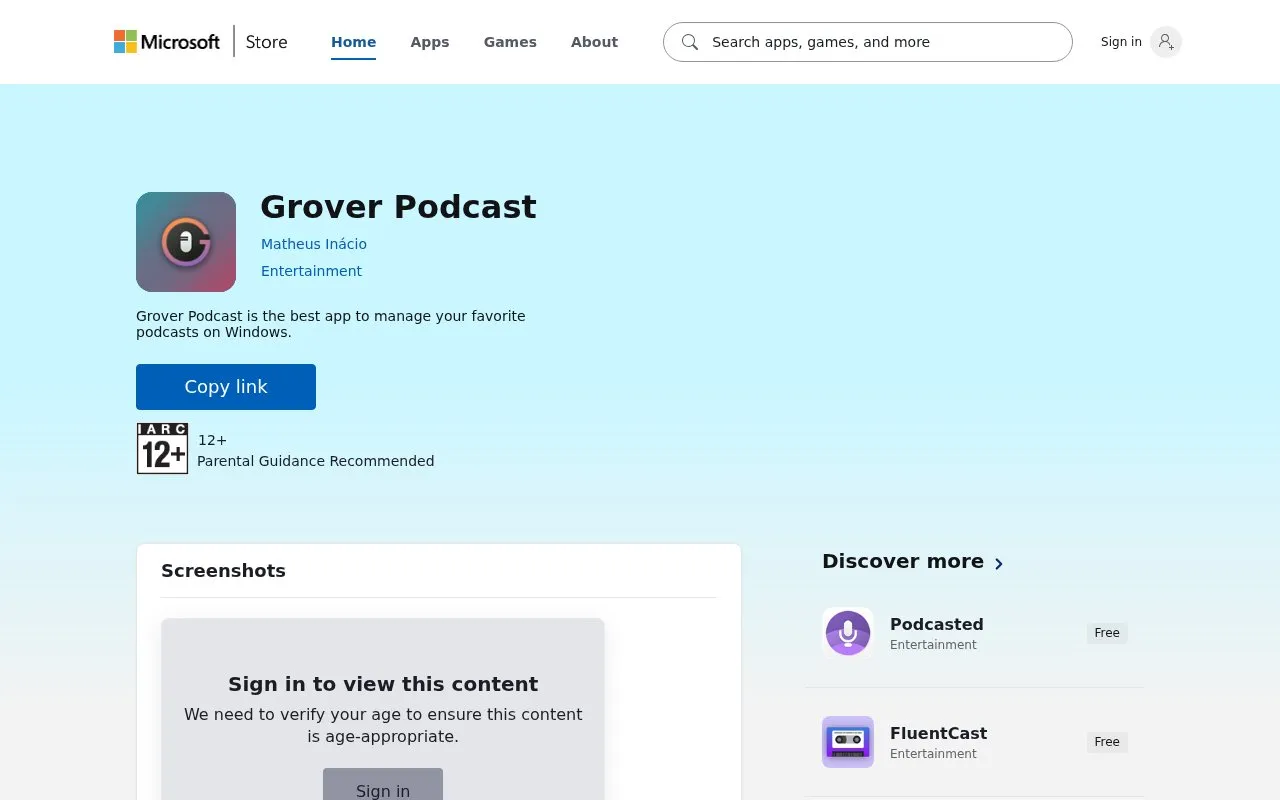Open the Entertainment category link under Grover Podcast

[x=311, y=271]
